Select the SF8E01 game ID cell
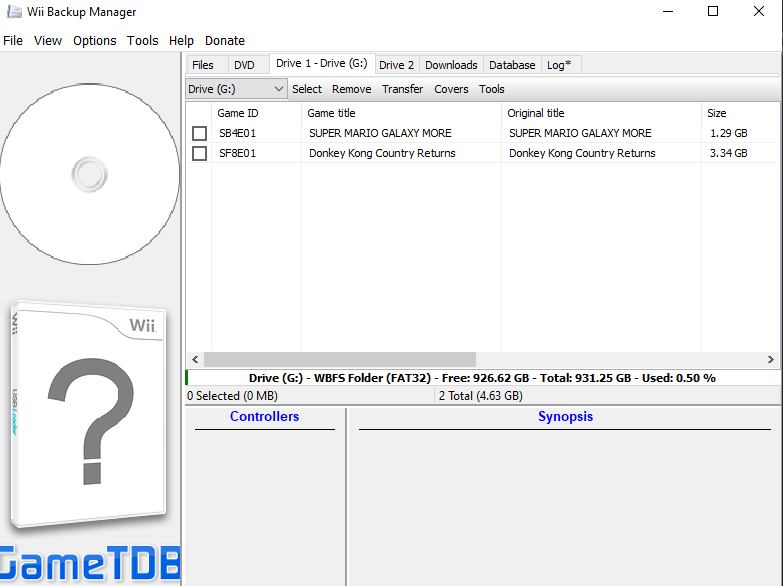Image resolution: width=783 pixels, height=586 pixels. [x=238, y=153]
